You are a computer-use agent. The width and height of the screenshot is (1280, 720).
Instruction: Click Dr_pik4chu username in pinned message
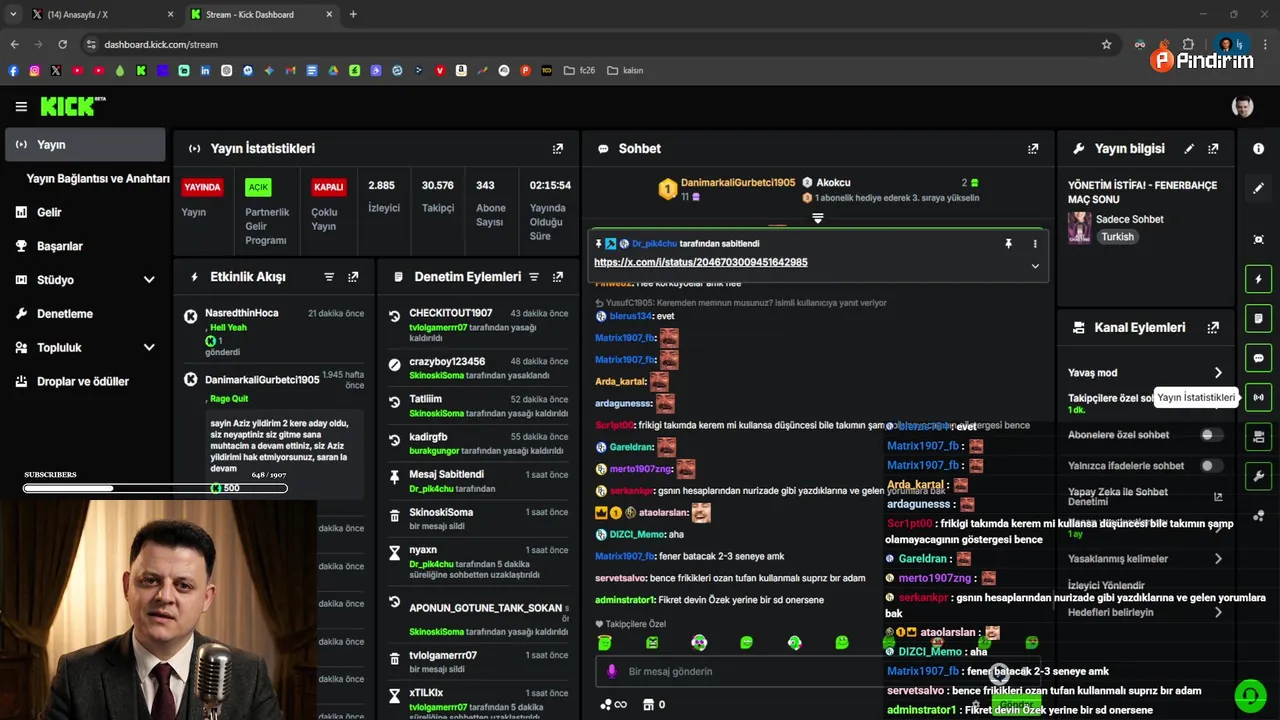click(x=654, y=243)
